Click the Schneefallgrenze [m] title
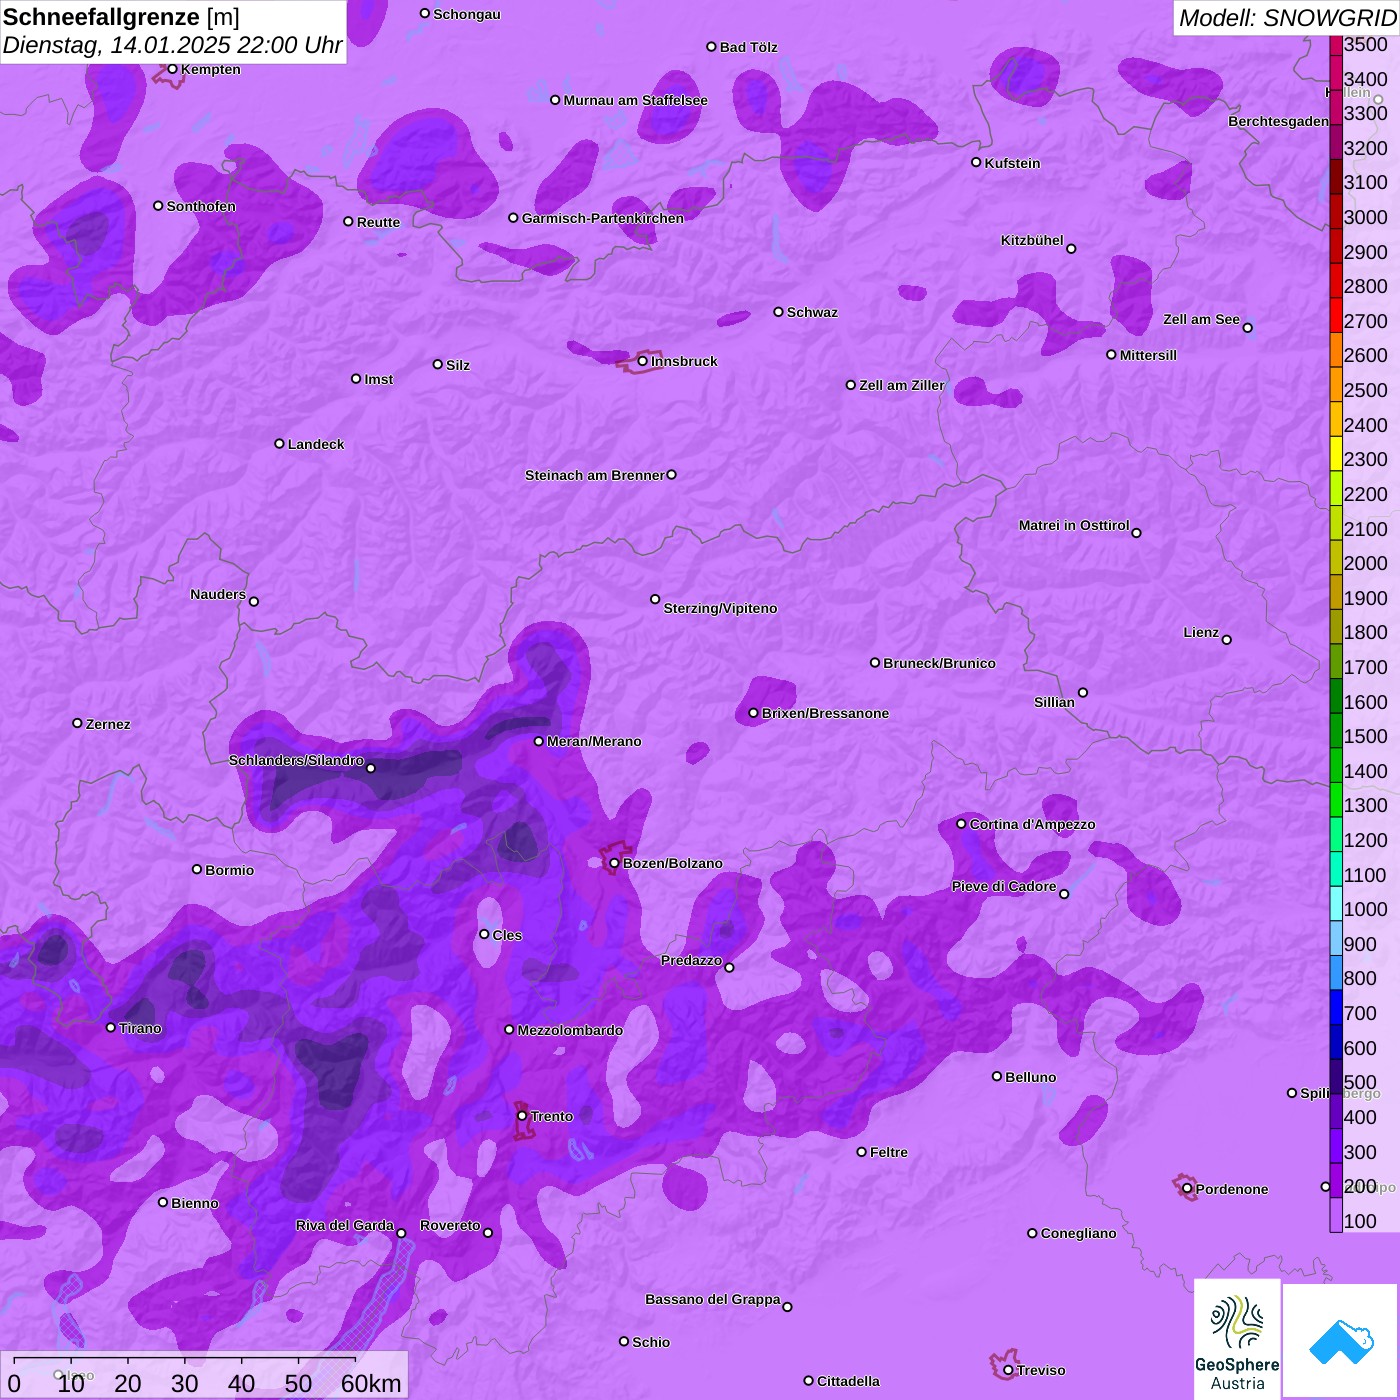Image resolution: width=1400 pixels, height=1400 pixels. 121,17
